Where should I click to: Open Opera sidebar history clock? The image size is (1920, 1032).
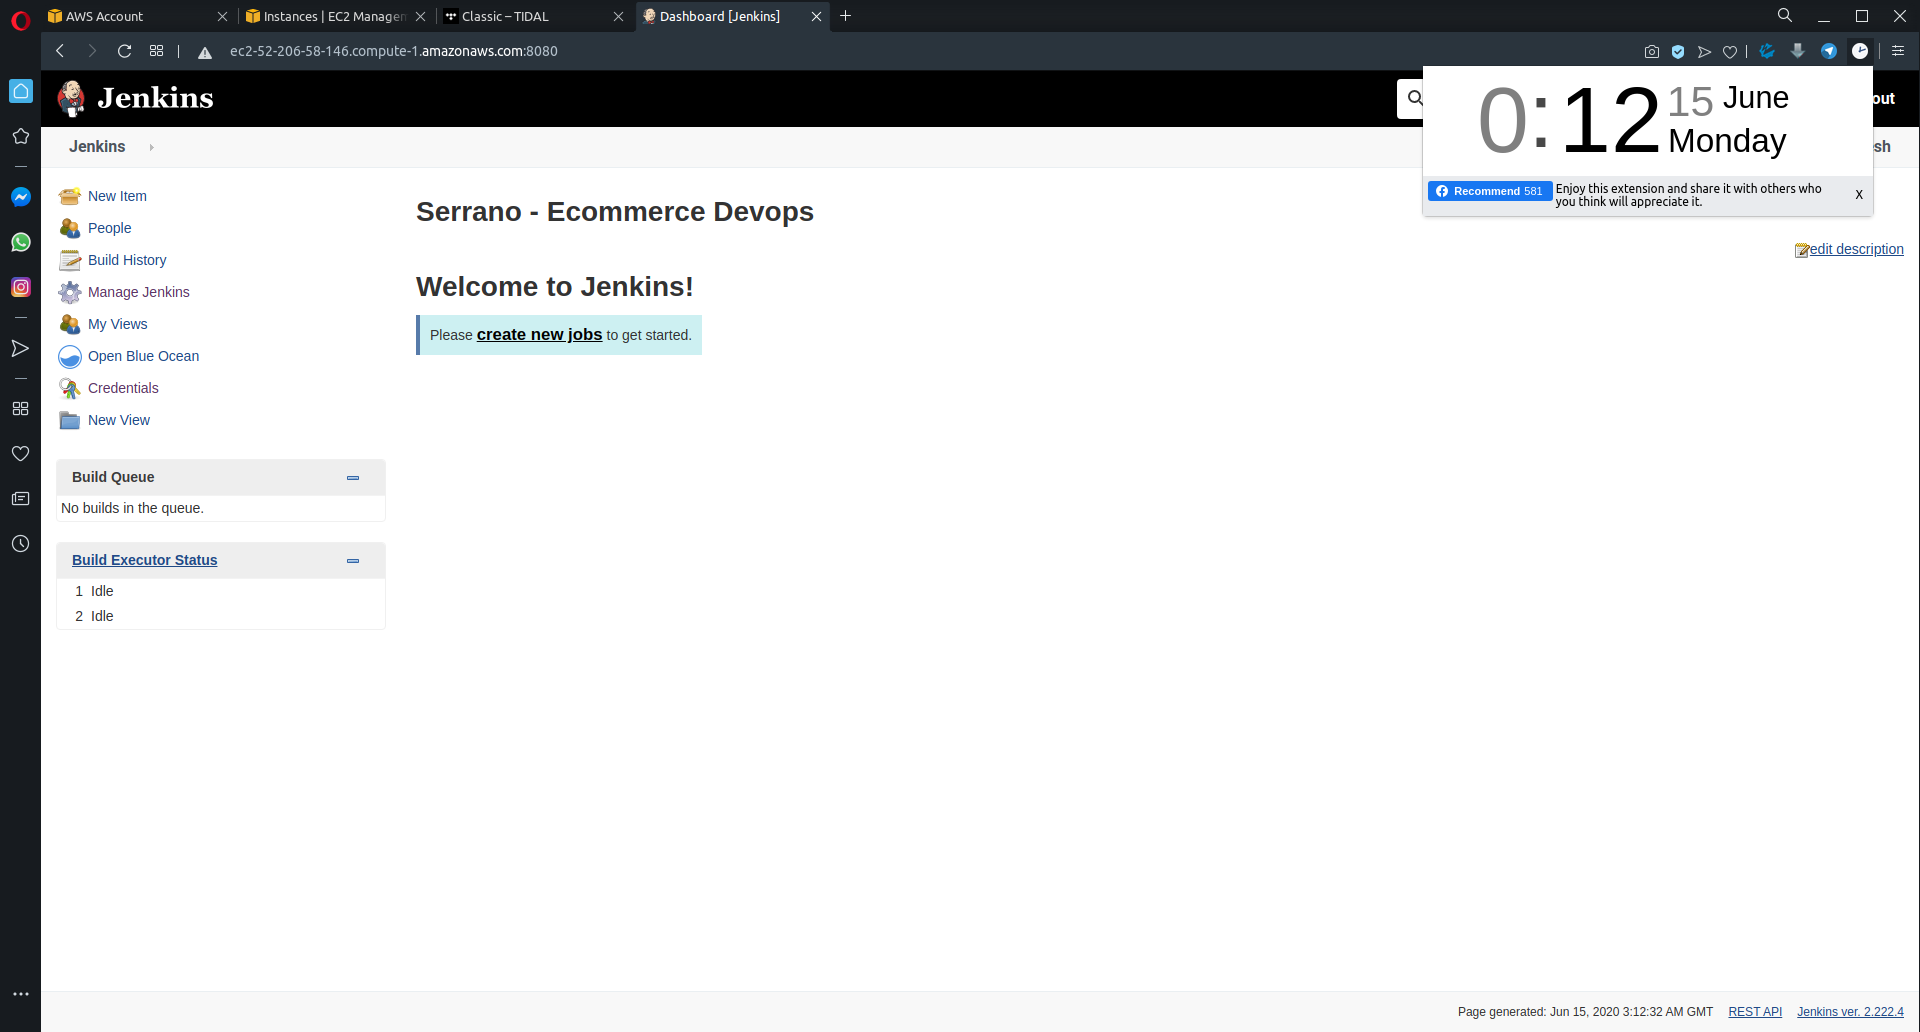pyautogui.click(x=20, y=544)
